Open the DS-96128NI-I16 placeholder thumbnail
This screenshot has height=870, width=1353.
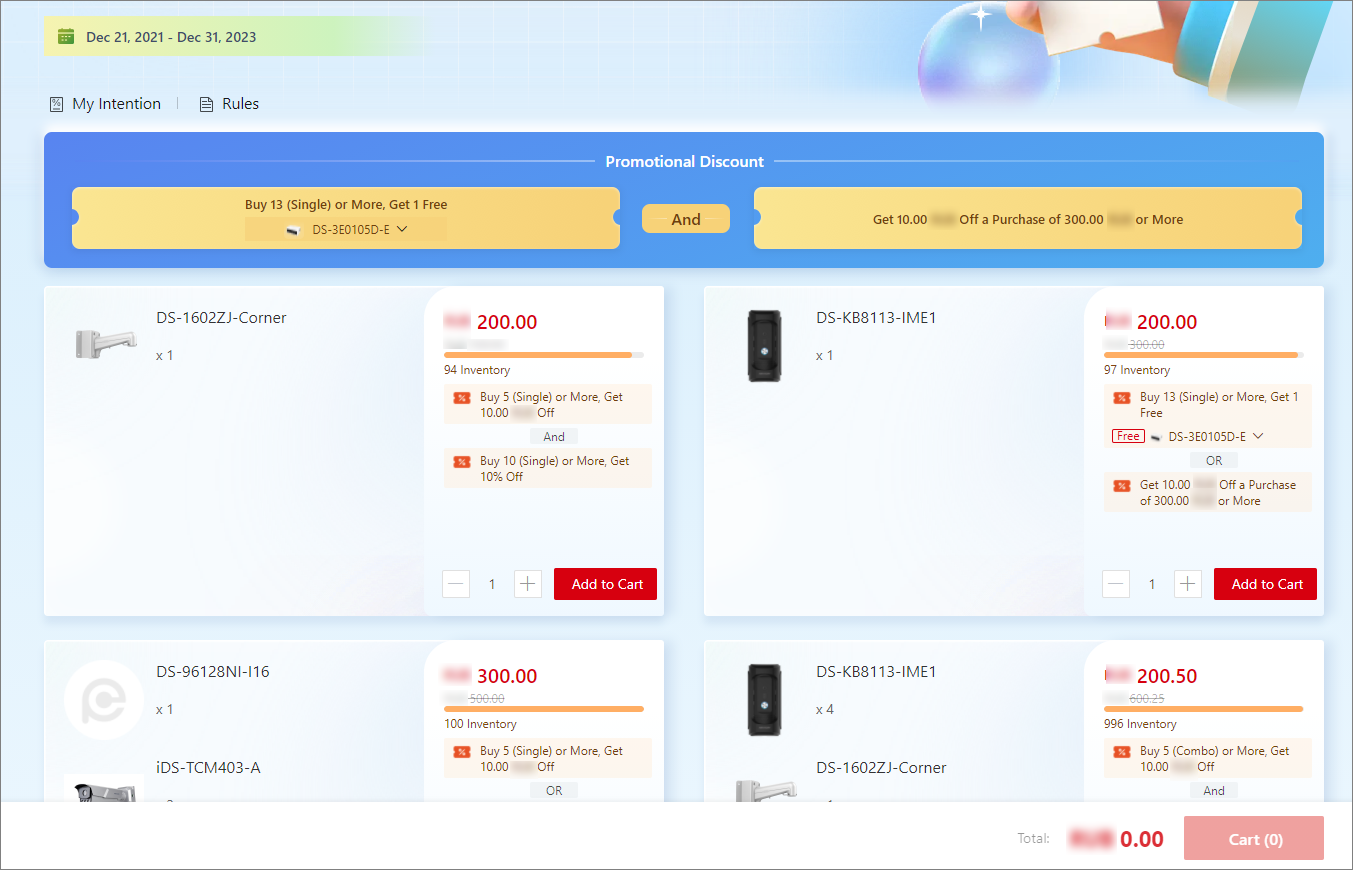point(104,700)
